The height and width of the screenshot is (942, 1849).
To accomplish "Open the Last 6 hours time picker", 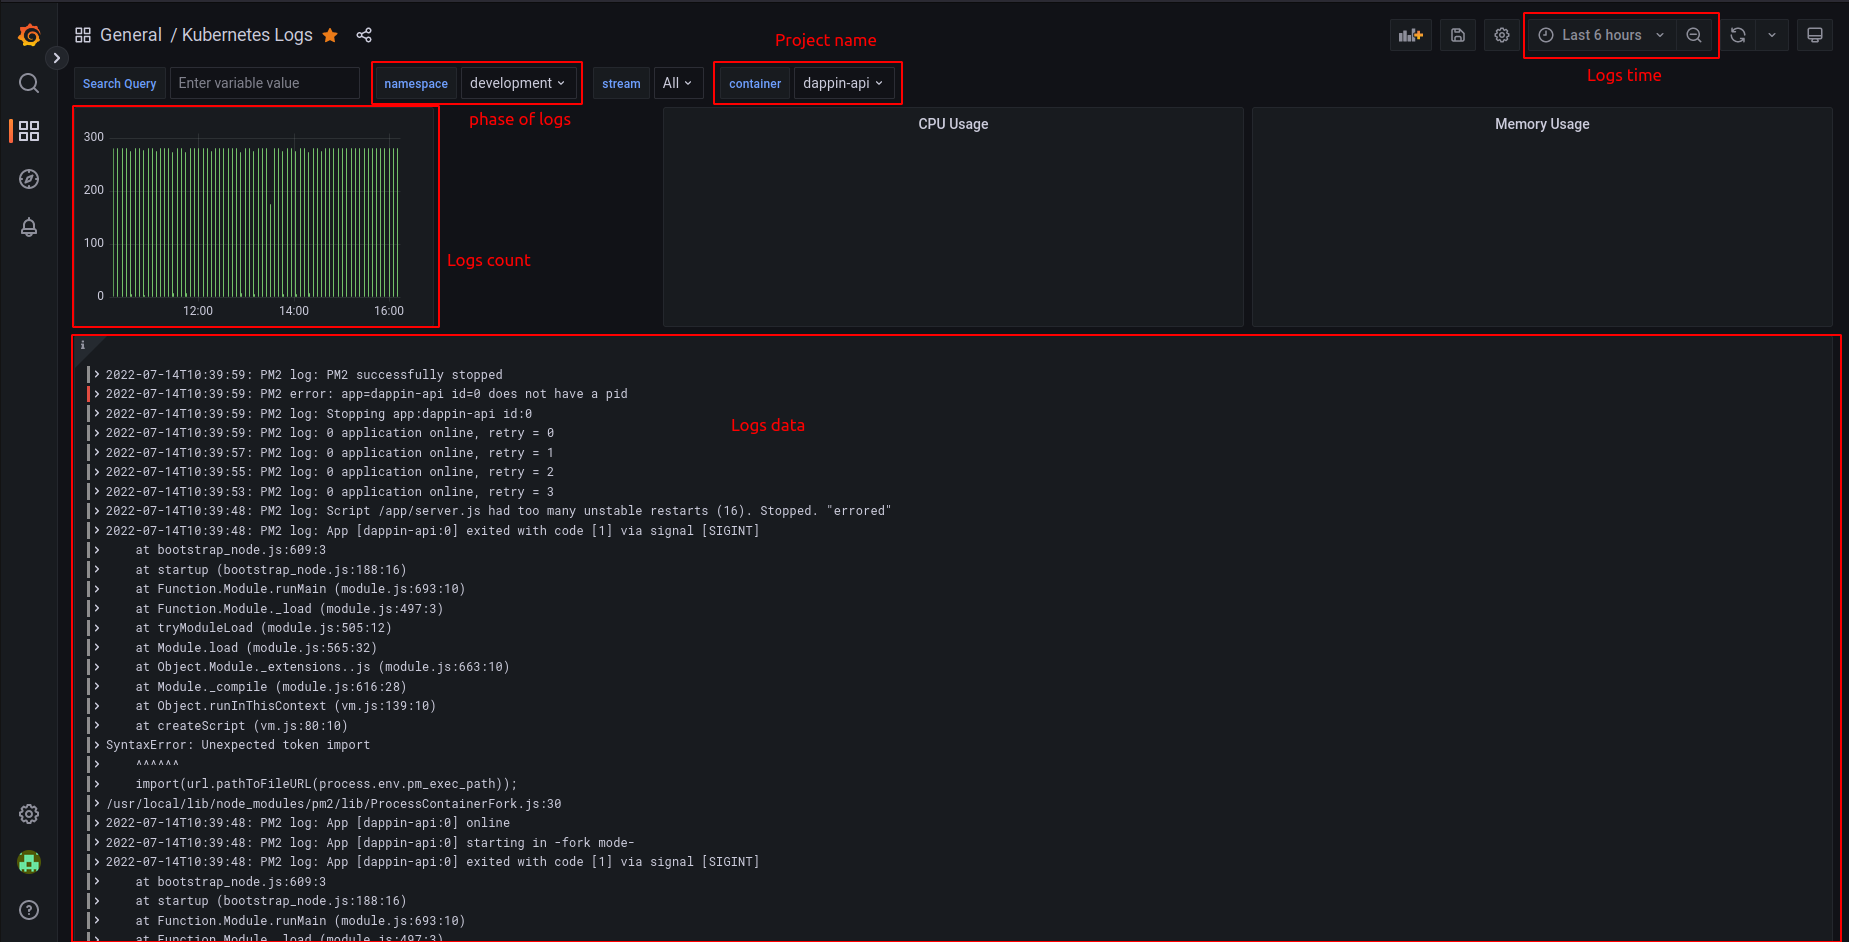I will click(1601, 35).
